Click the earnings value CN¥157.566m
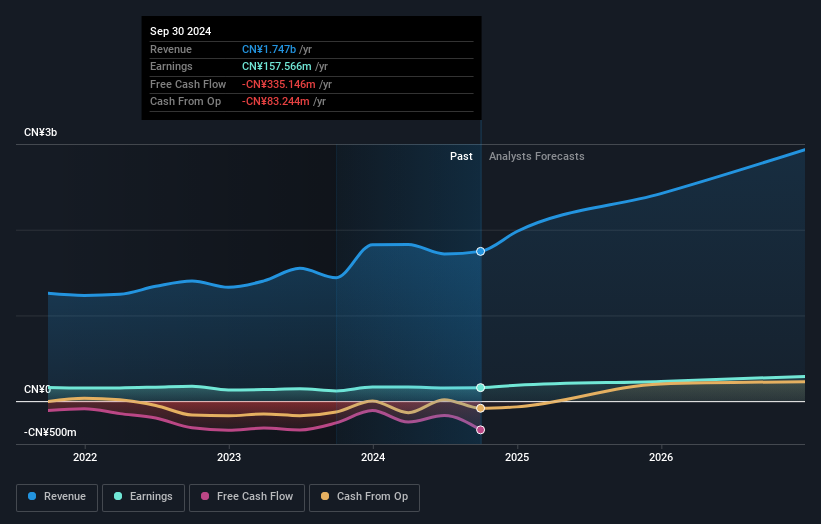This screenshot has width=821, height=524. coord(276,66)
